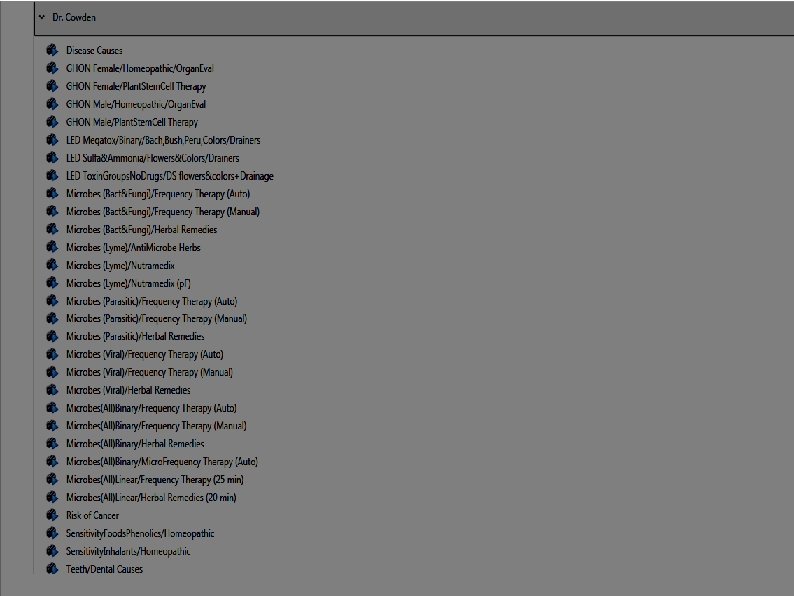The width and height of the screenshot is (794, 596).
Task: Open GHON Male/PlantStemCell Therapy
Action: 132,122
